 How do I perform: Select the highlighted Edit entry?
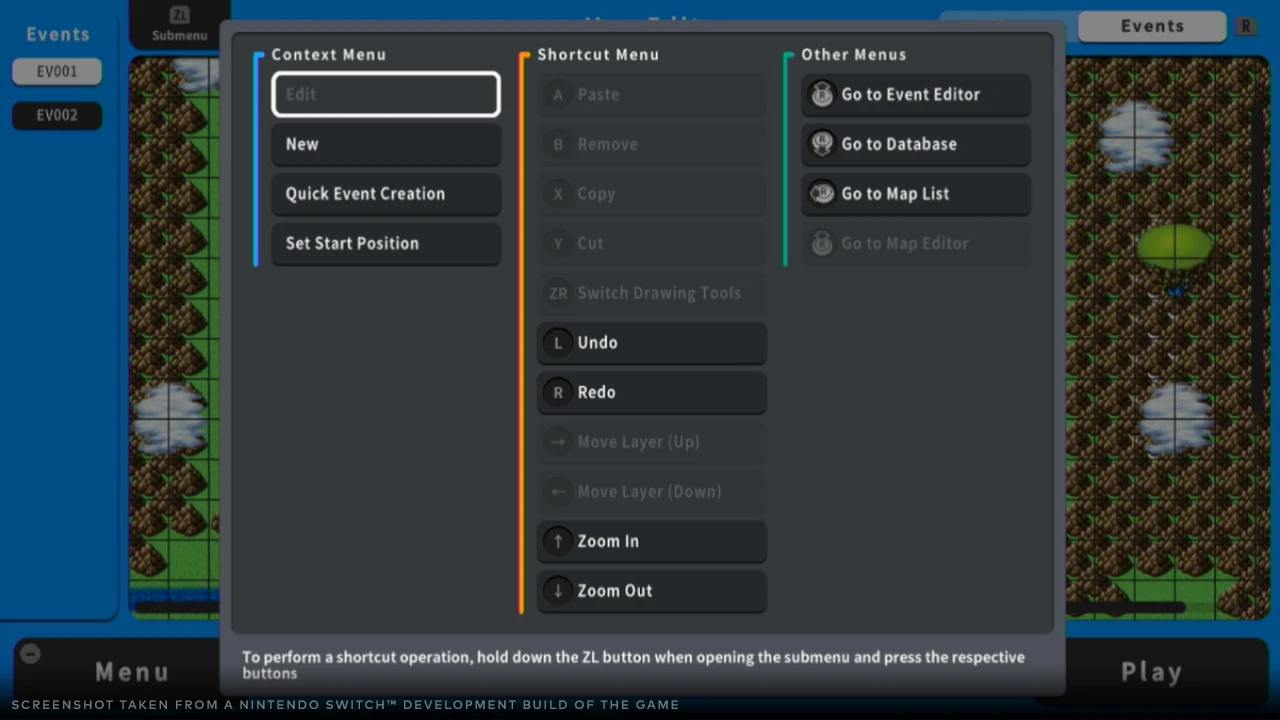386,94
